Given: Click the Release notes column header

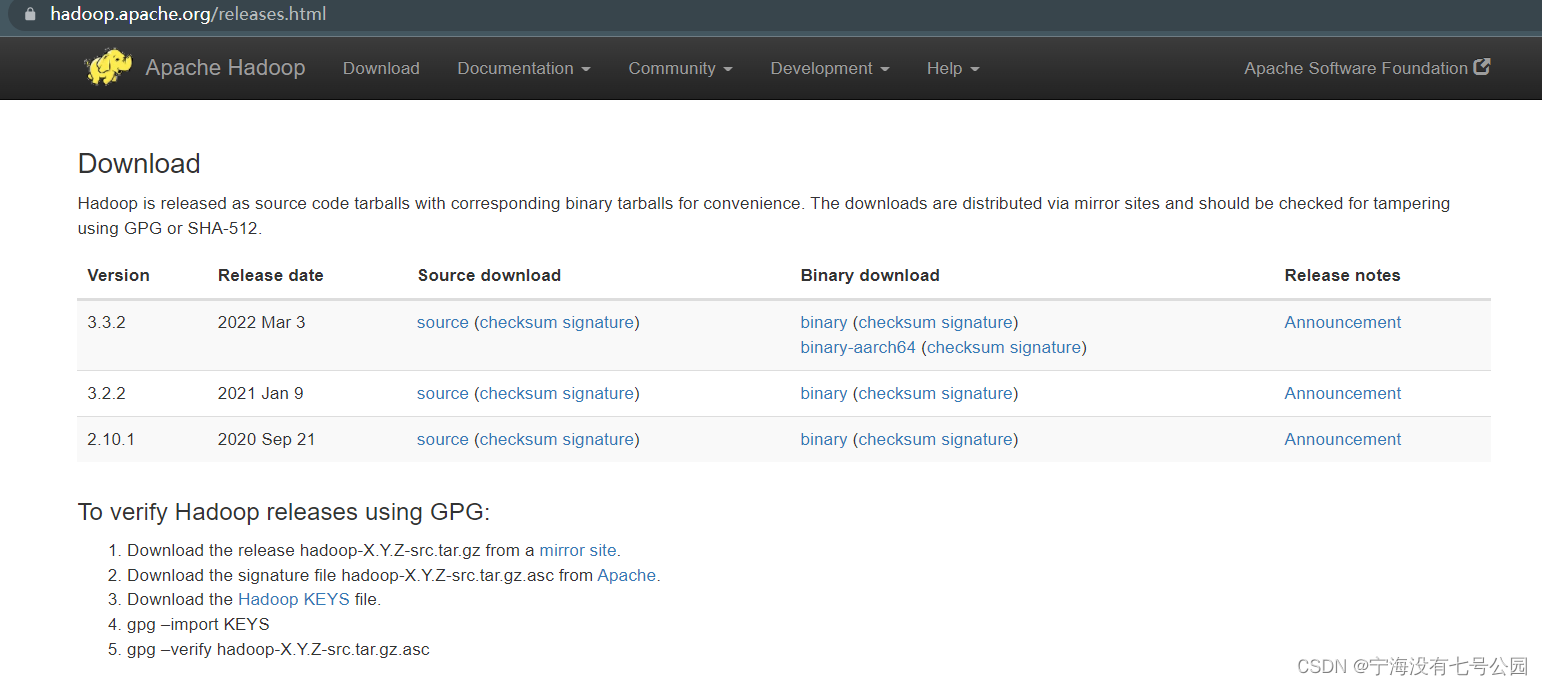Looking at the screenshot, I should tap(1343, 275).
